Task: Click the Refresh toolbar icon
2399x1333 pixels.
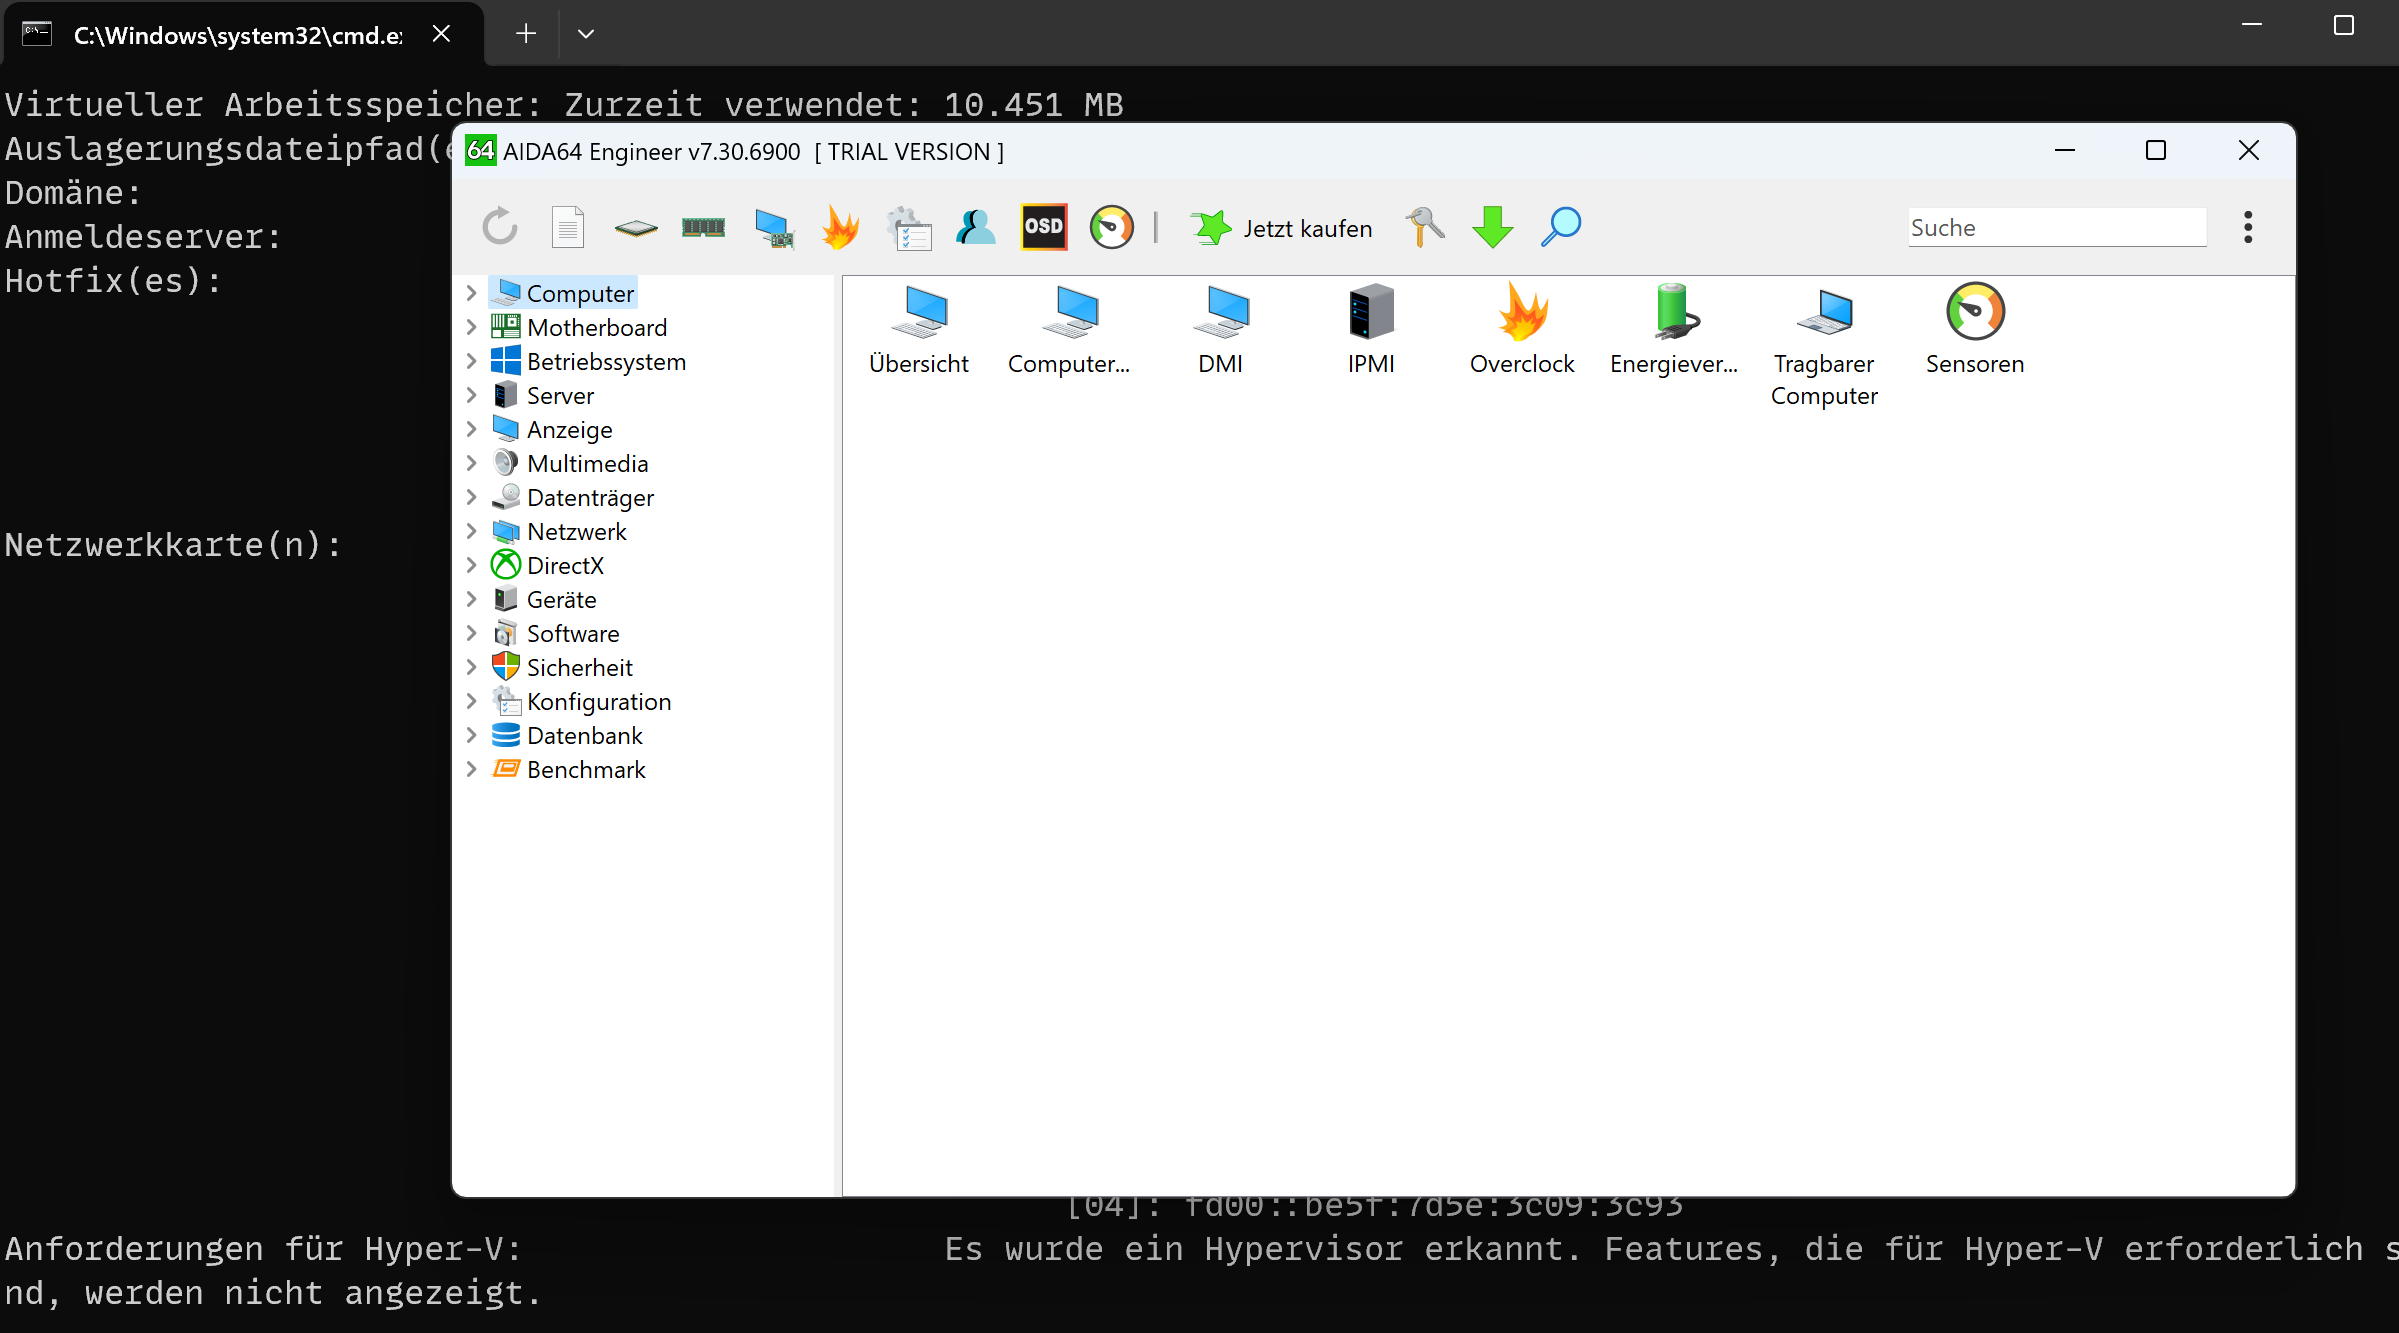Action: pos(500,228)
